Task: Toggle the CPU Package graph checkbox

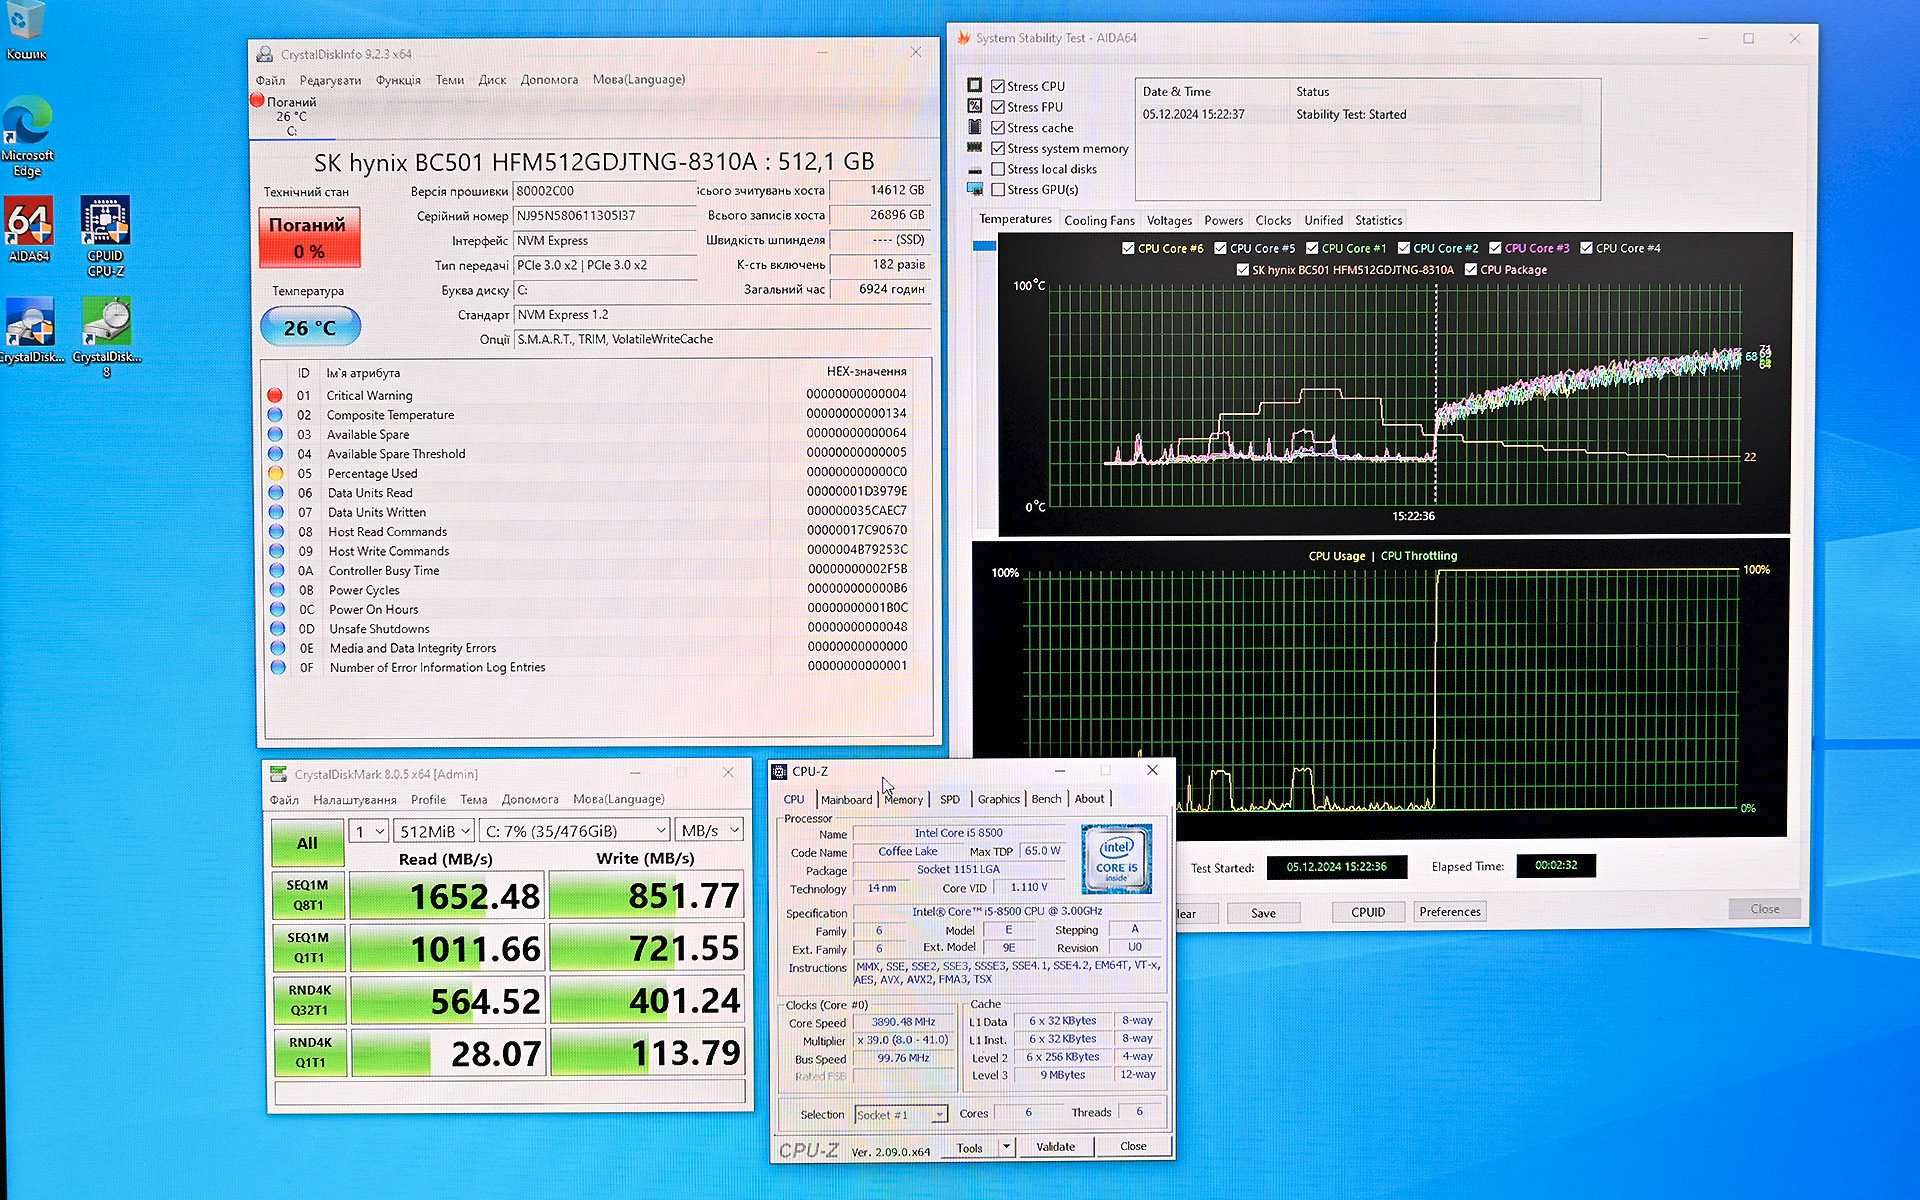Action: coord(1471,269)
